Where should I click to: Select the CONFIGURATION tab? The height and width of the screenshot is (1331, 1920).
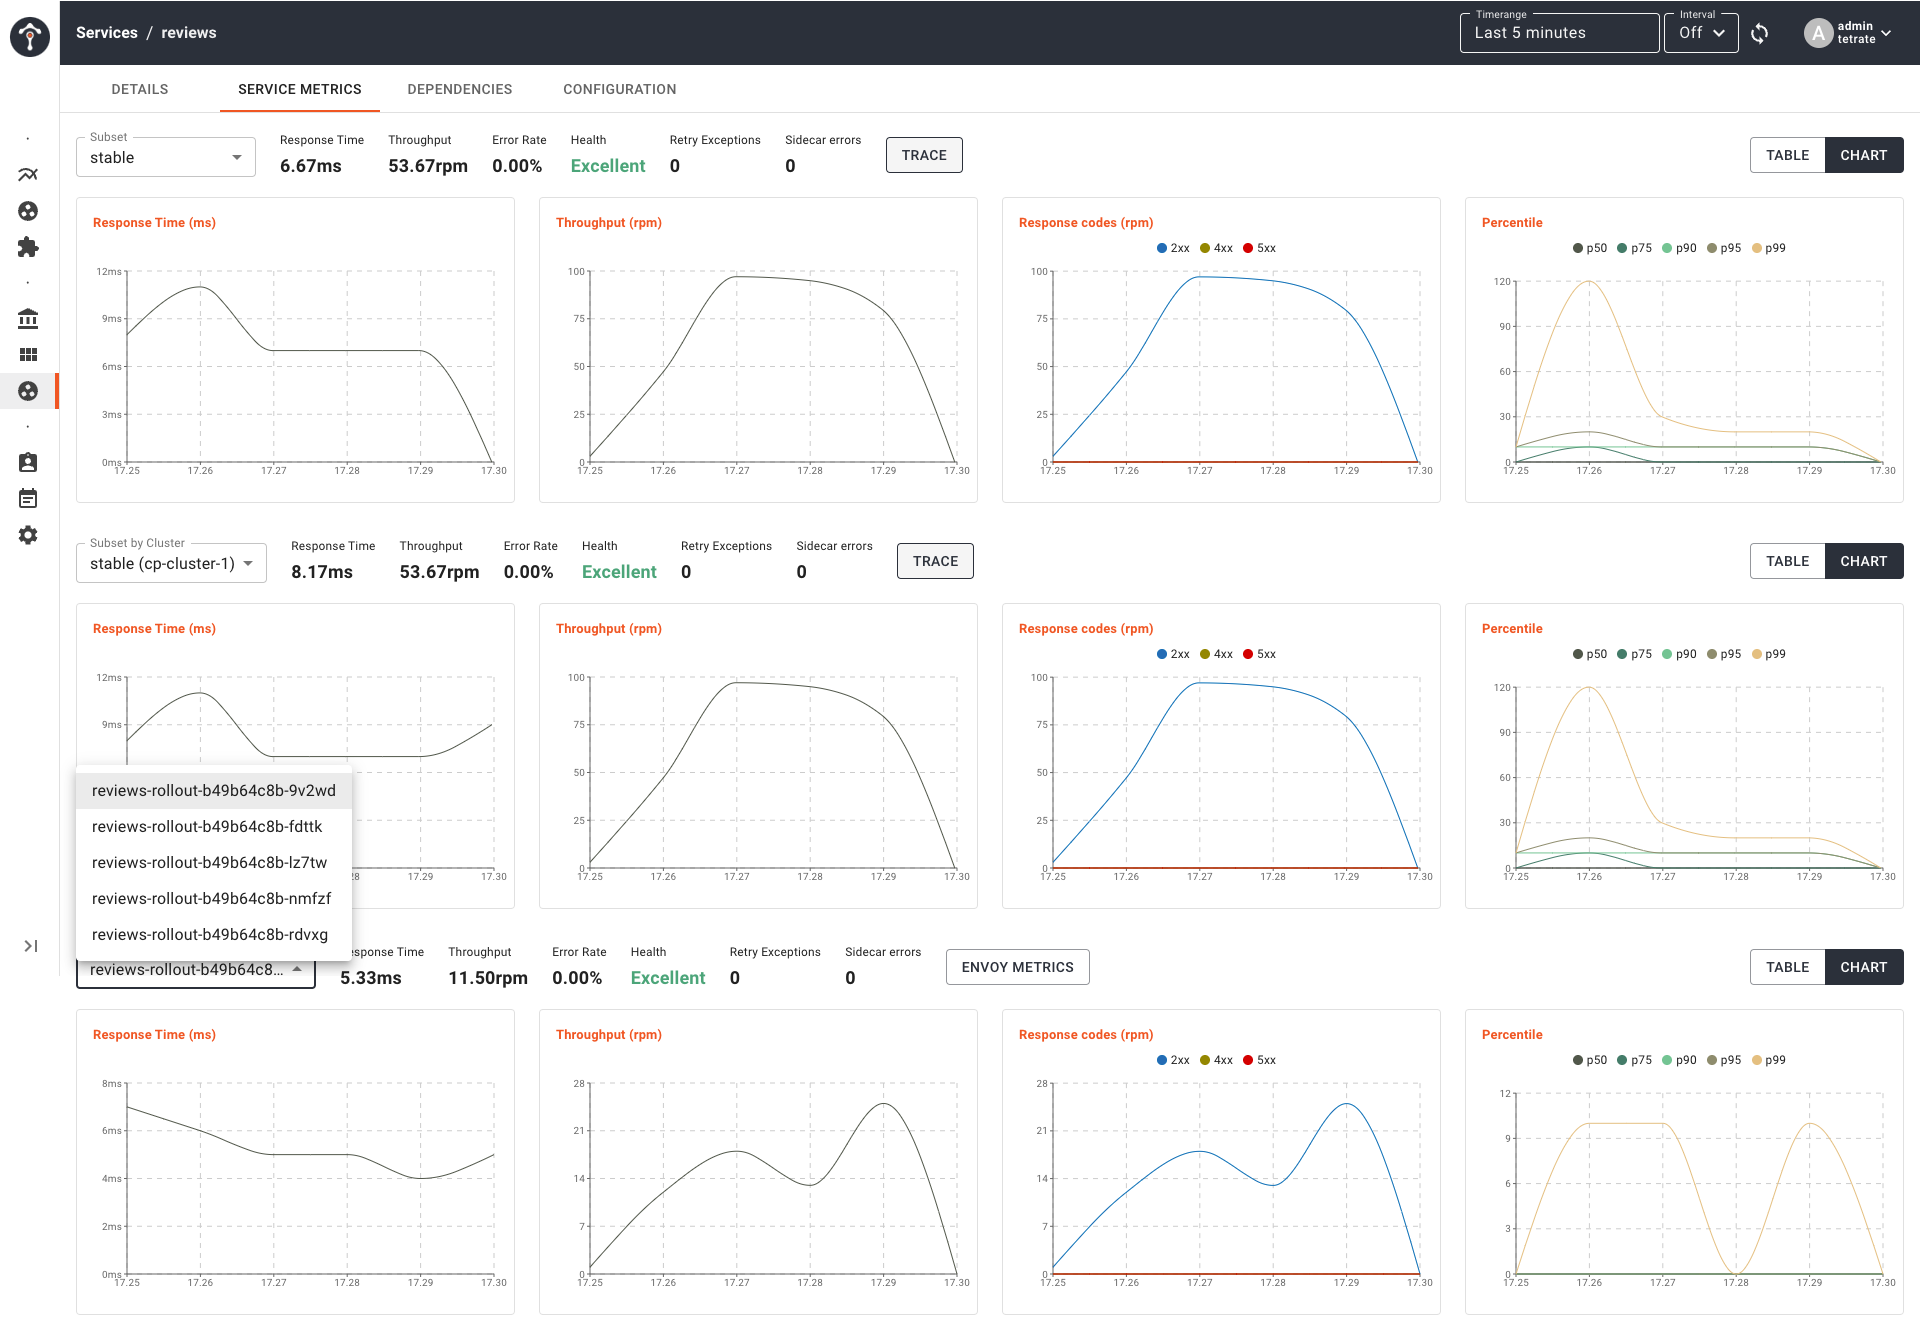pos(620,89)
